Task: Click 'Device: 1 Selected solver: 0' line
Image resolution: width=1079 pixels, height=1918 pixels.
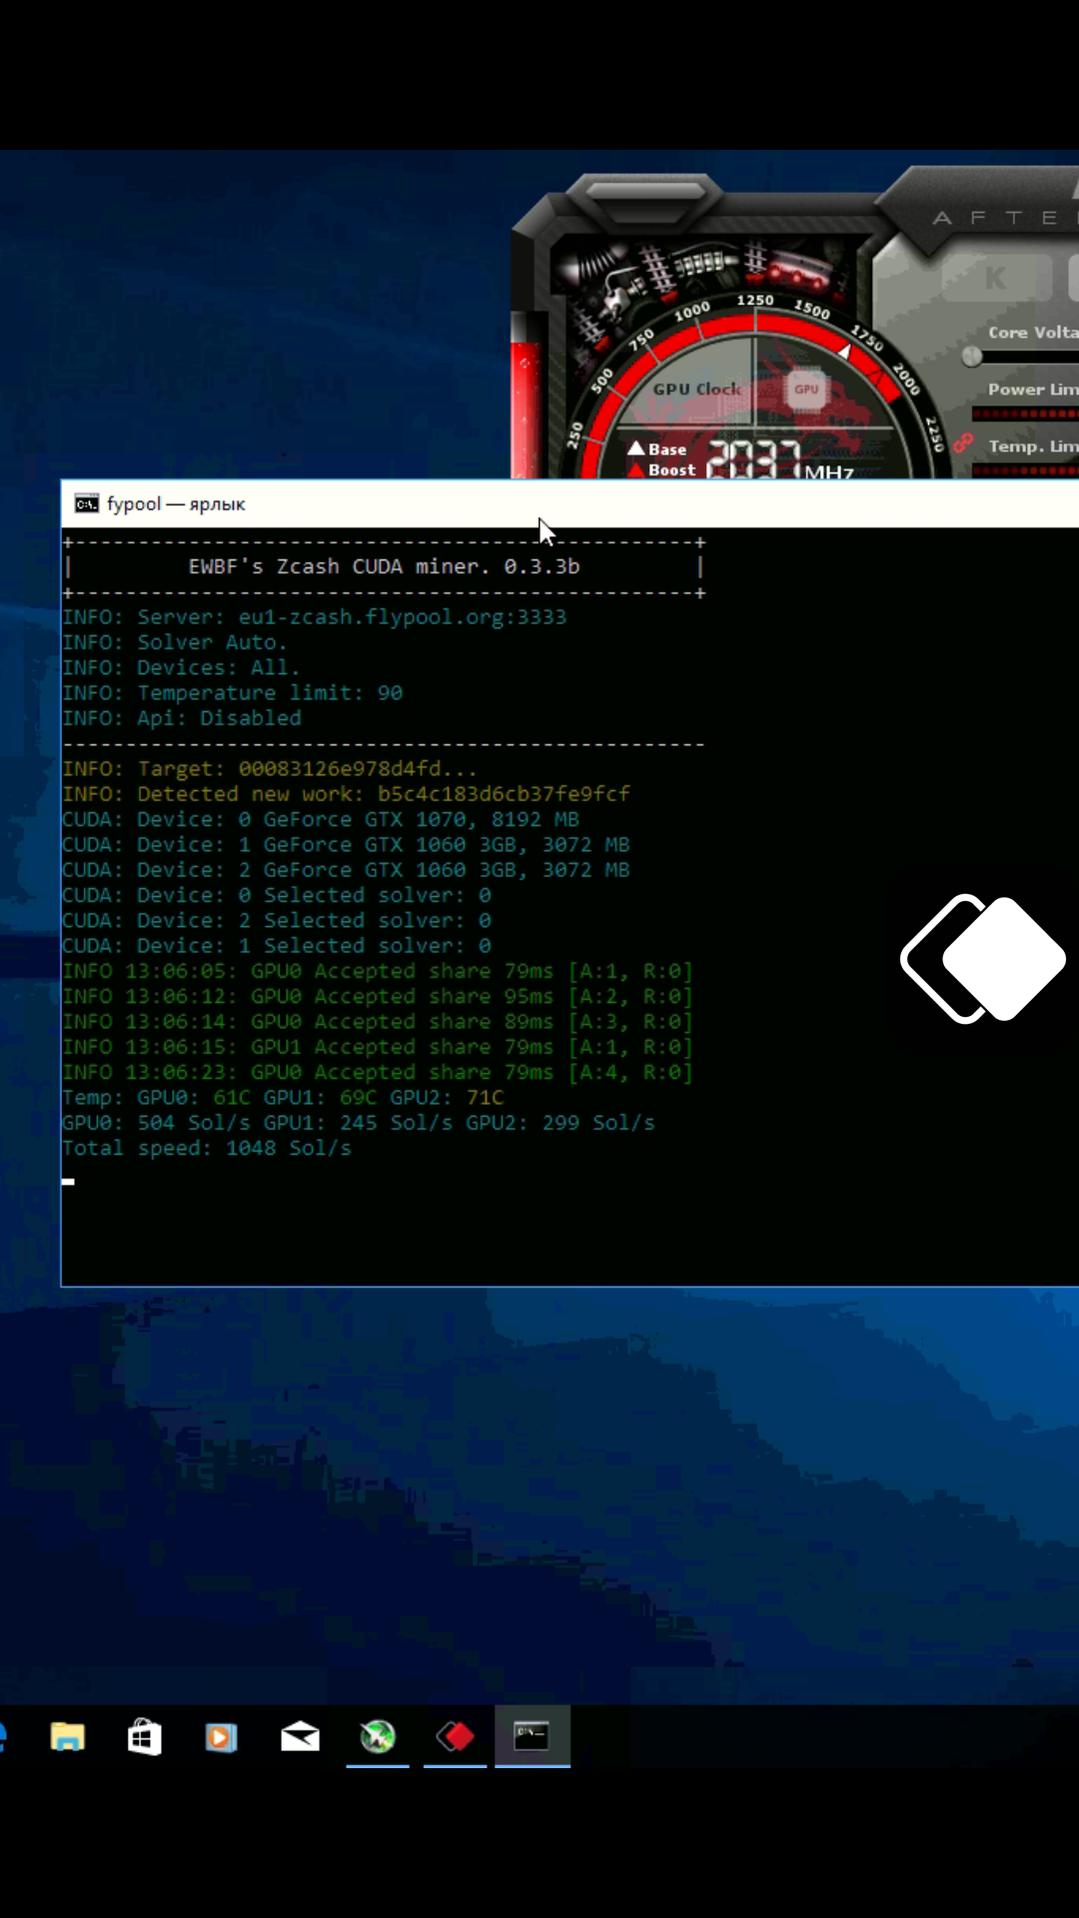Action: [x=277, y=945]
